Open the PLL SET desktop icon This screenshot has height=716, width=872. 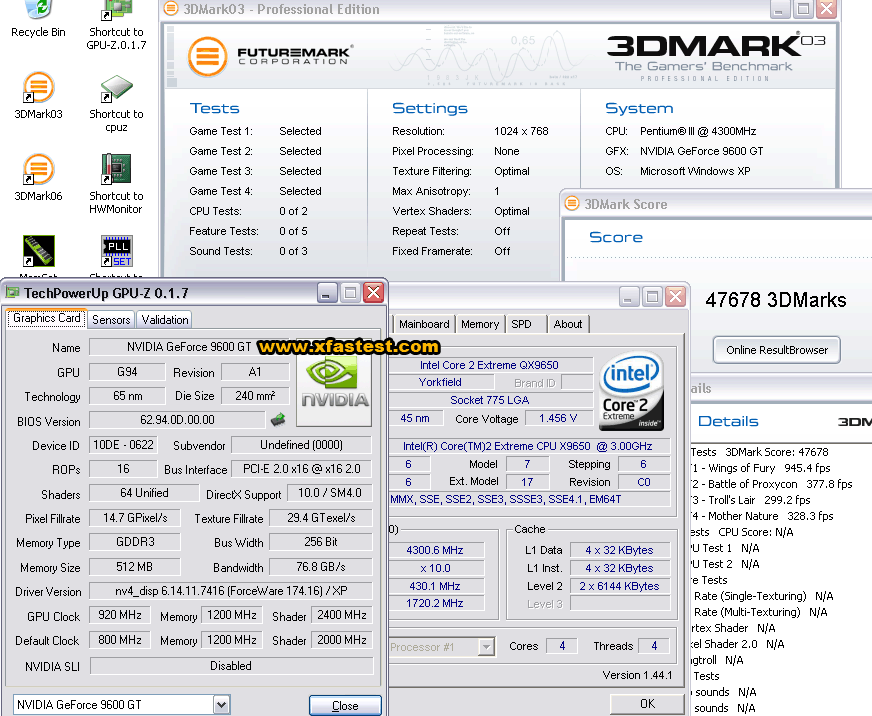click(x=116, y=251)
